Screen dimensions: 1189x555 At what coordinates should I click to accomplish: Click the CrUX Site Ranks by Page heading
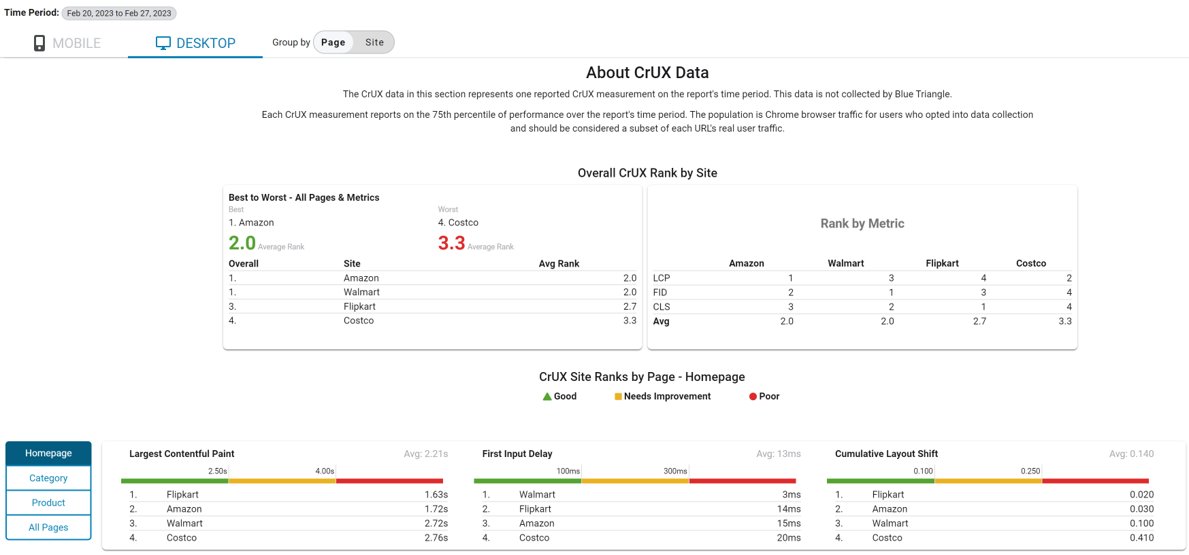point(642,376)
